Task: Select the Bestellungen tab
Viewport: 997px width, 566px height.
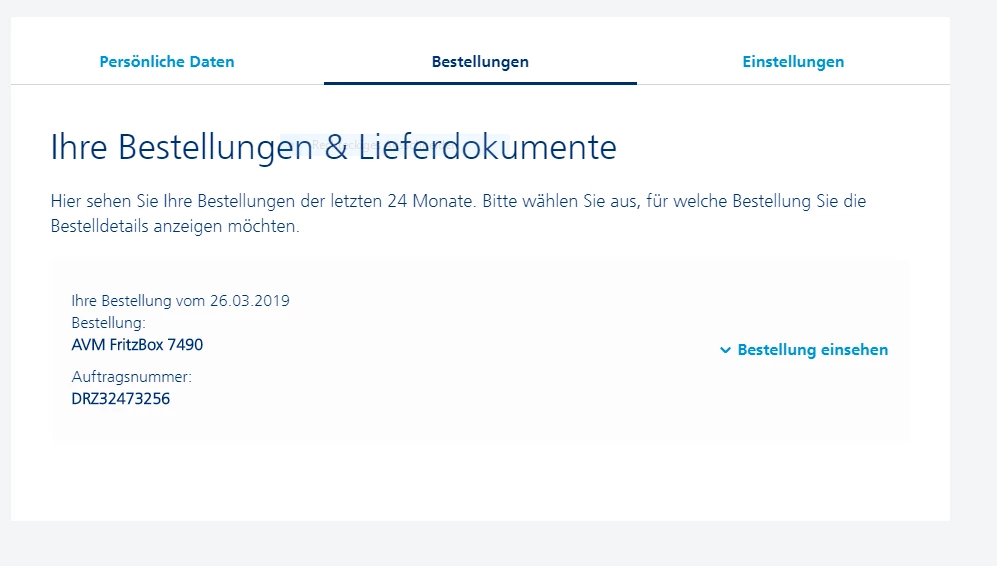Action: [480, 62]
